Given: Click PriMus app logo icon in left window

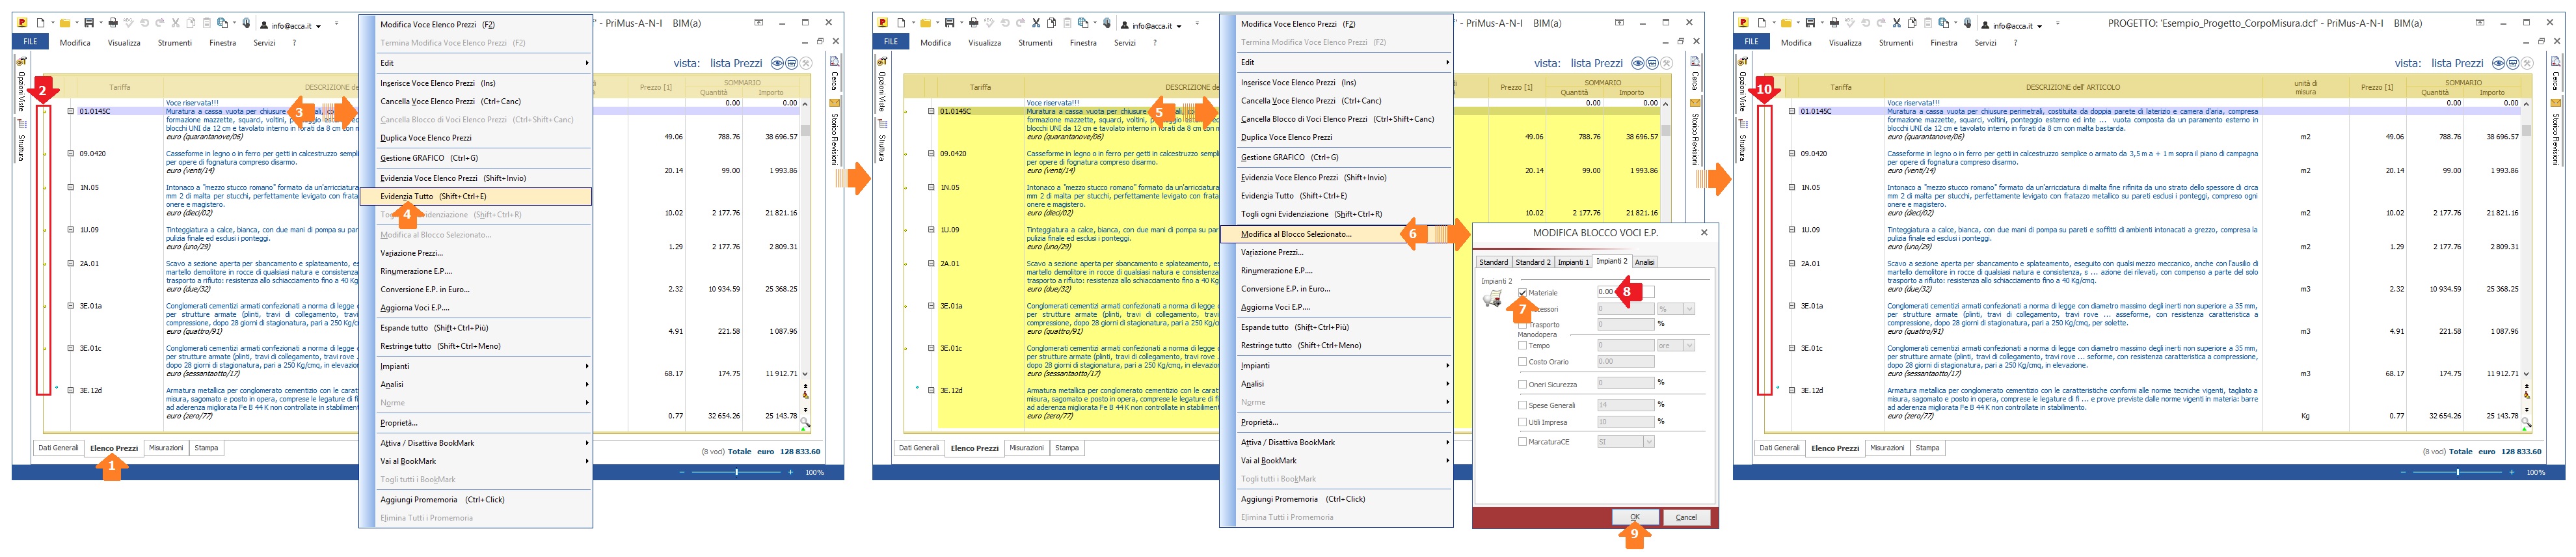Looking at the screenshot, I should point(22,23).
